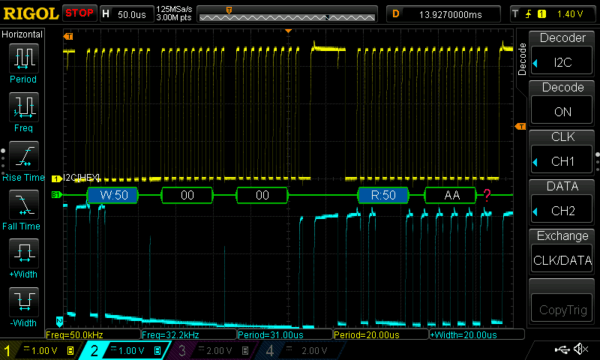Click the channel 1 trigger source badge

pyautogui.click(x=542, y=14)
